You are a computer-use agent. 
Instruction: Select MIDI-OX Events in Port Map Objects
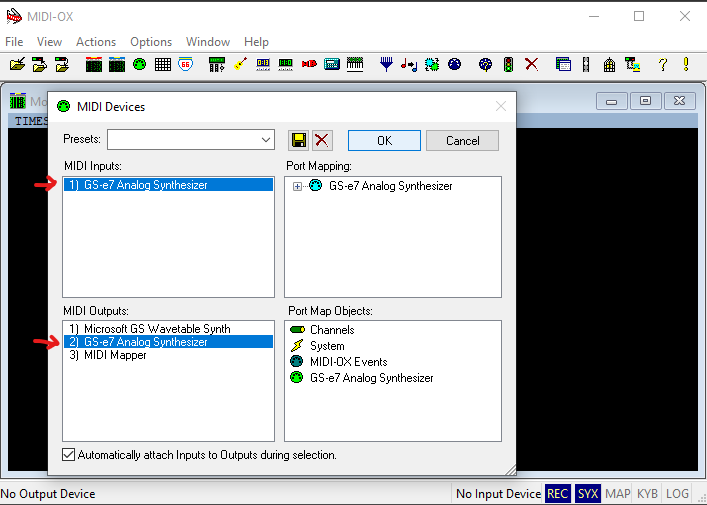coord(339,362)
